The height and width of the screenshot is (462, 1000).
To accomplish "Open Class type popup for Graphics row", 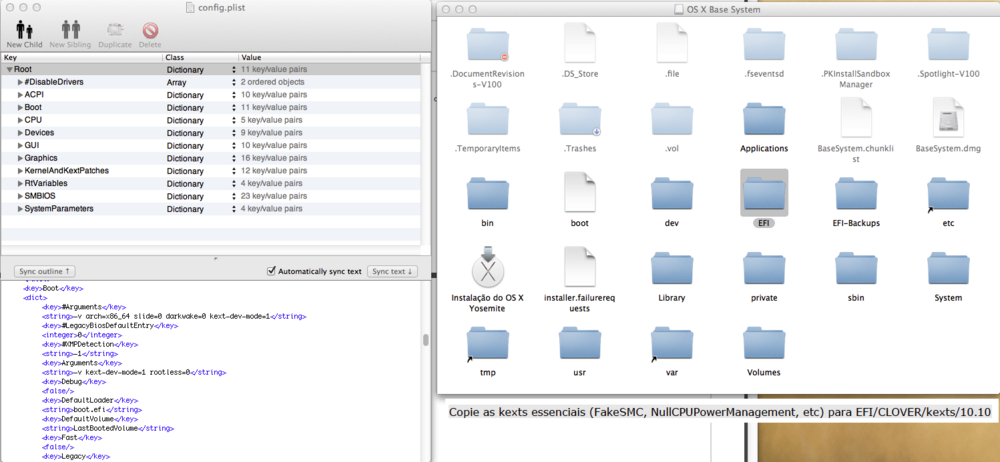I will (x=233, y=158).
